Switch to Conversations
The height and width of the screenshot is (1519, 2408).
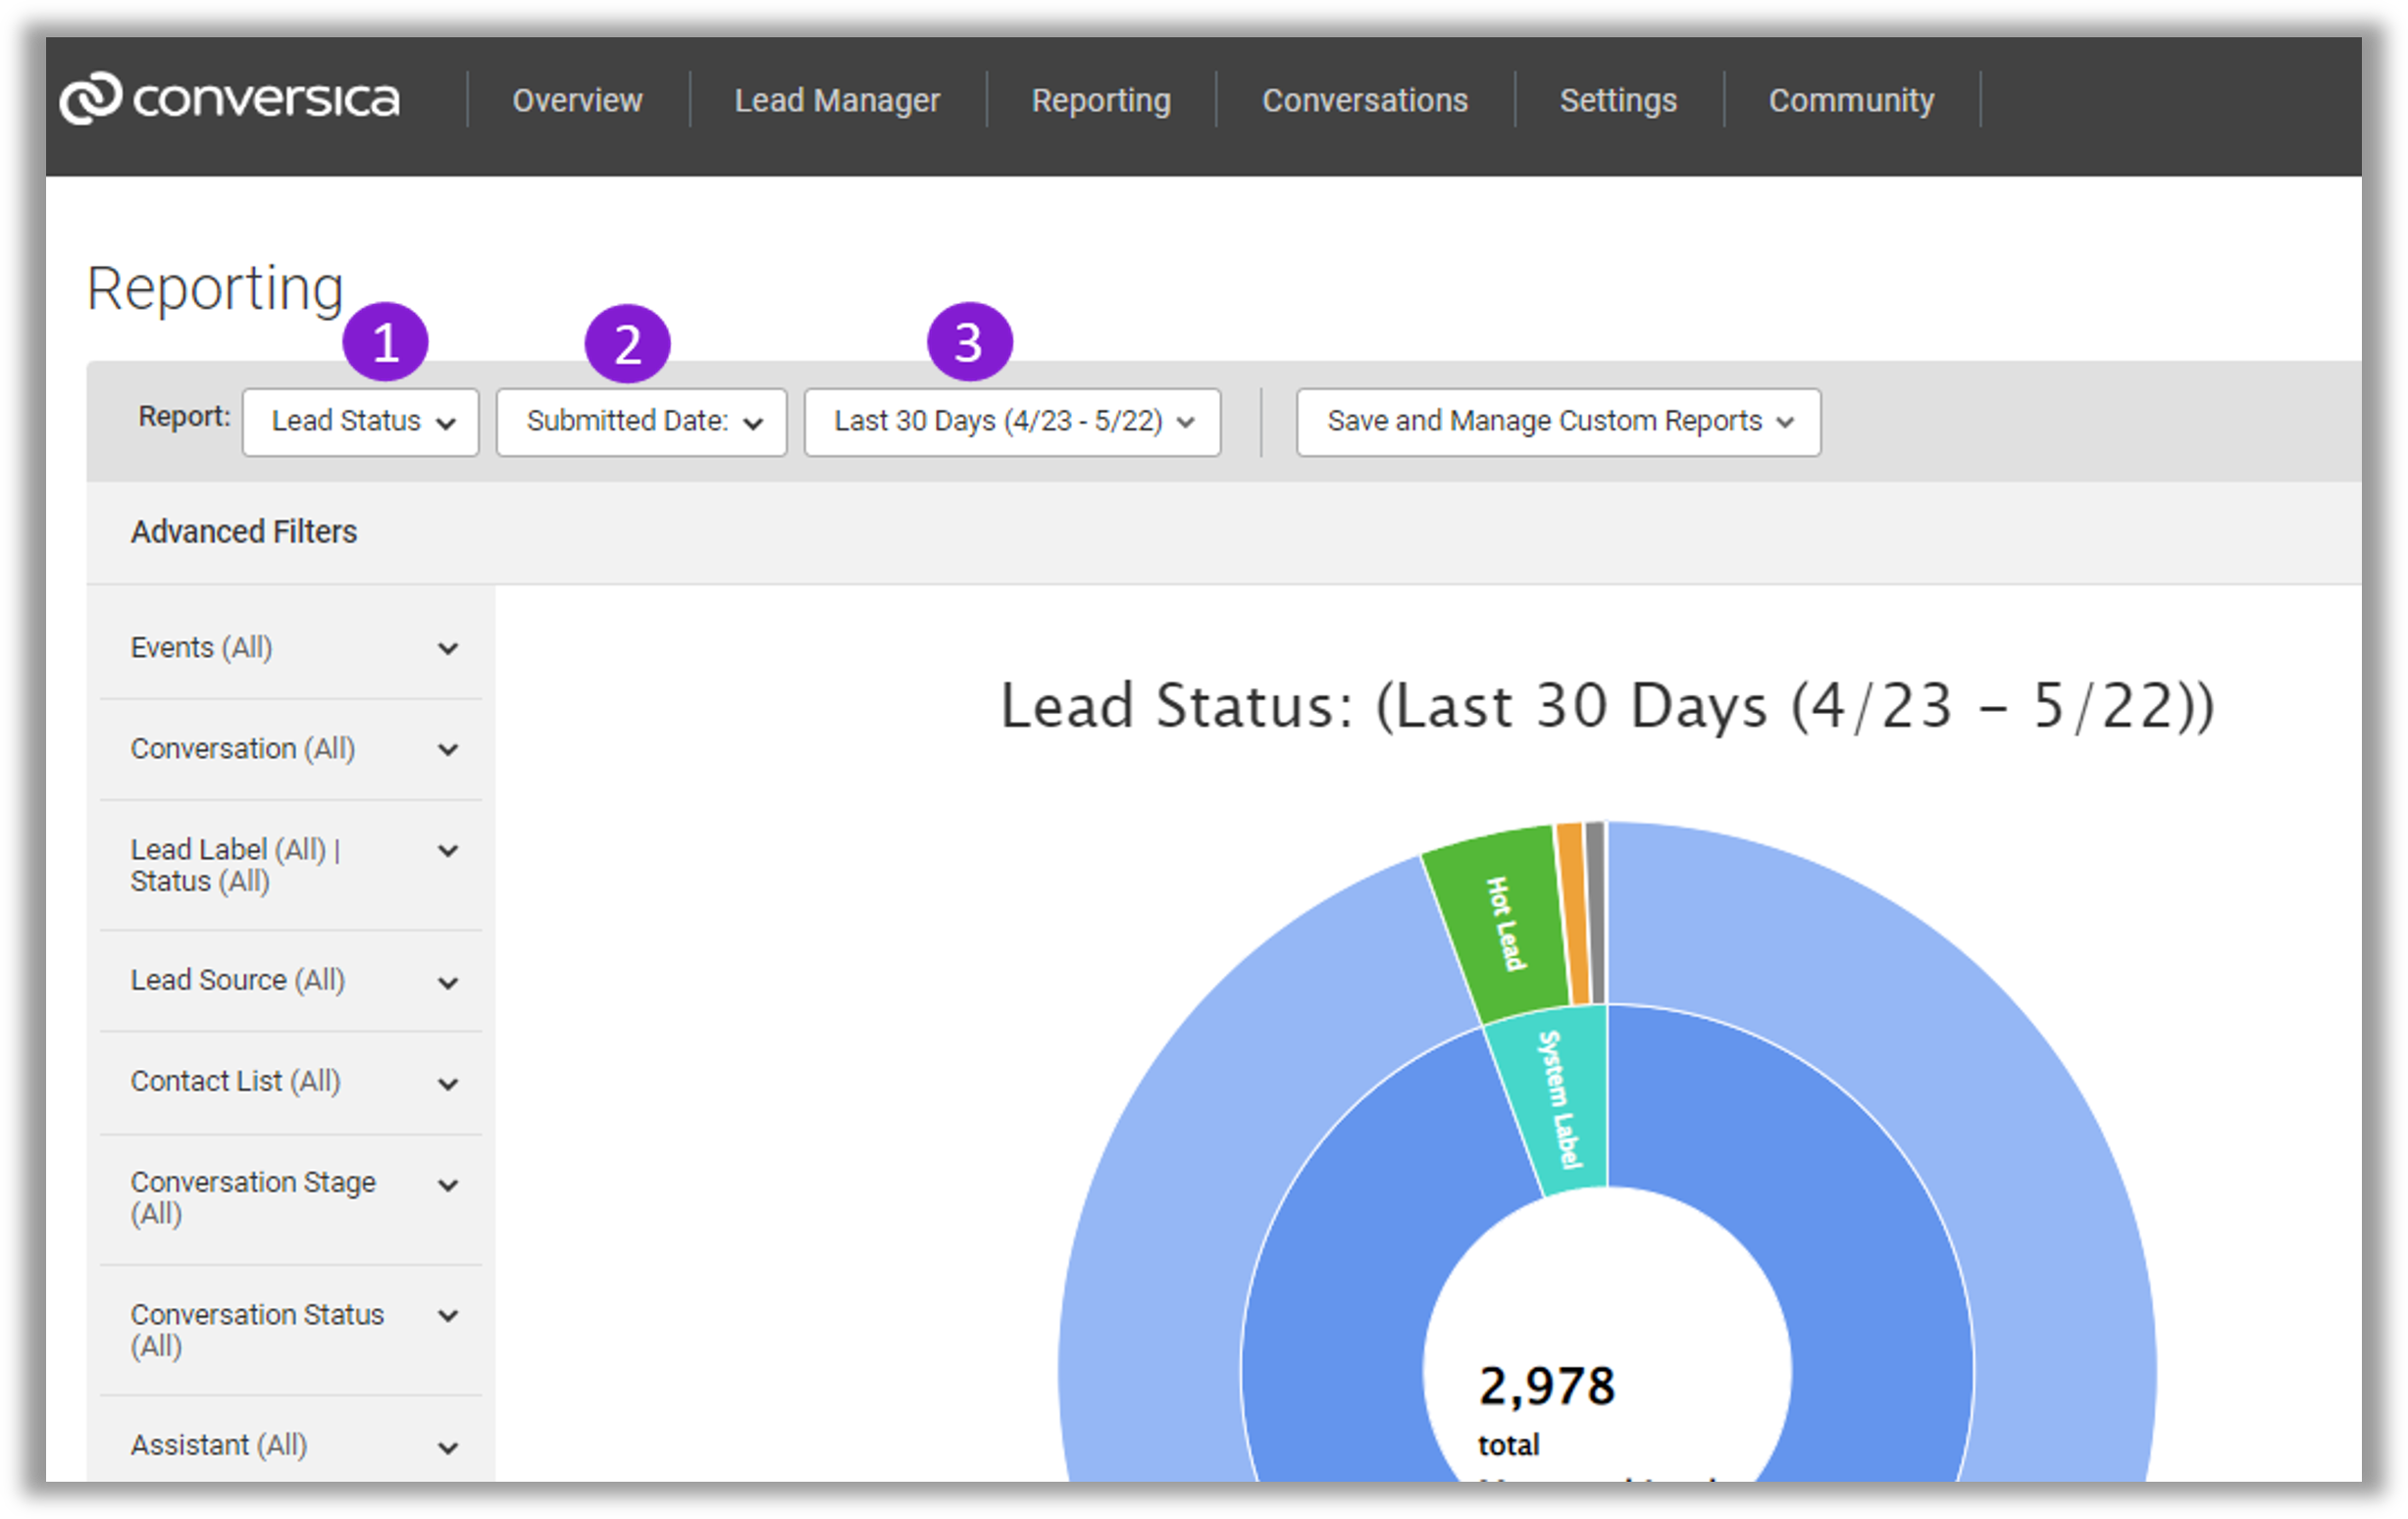1364,100
